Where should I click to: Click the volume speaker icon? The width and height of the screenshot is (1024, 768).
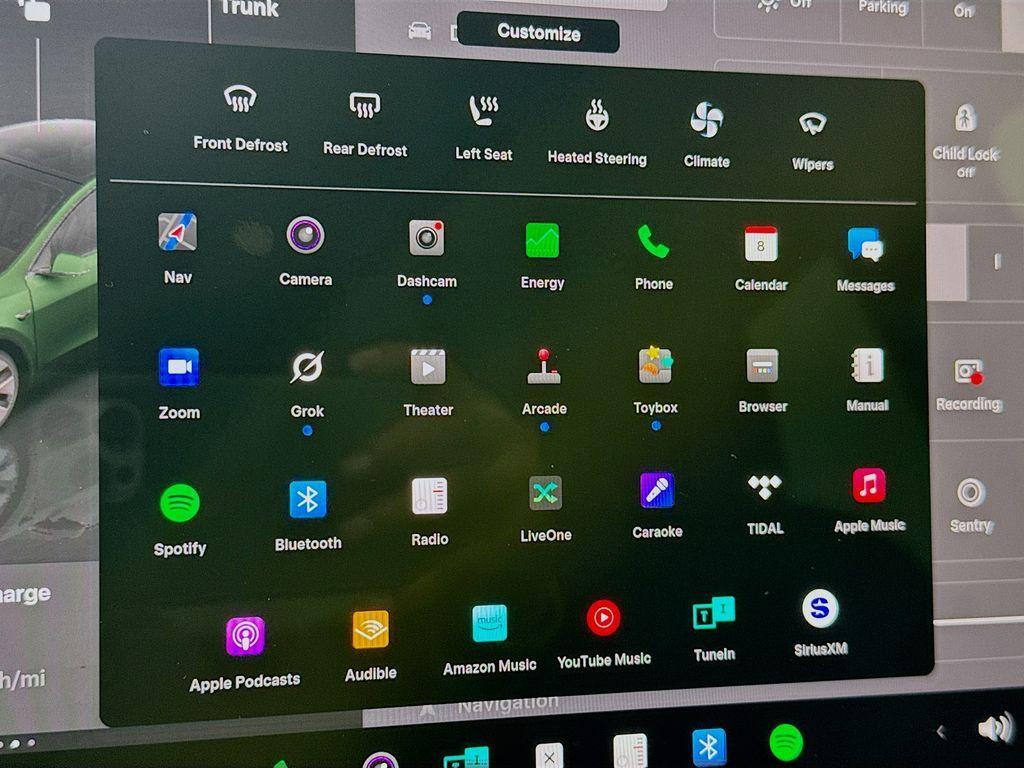coord(995,728)
